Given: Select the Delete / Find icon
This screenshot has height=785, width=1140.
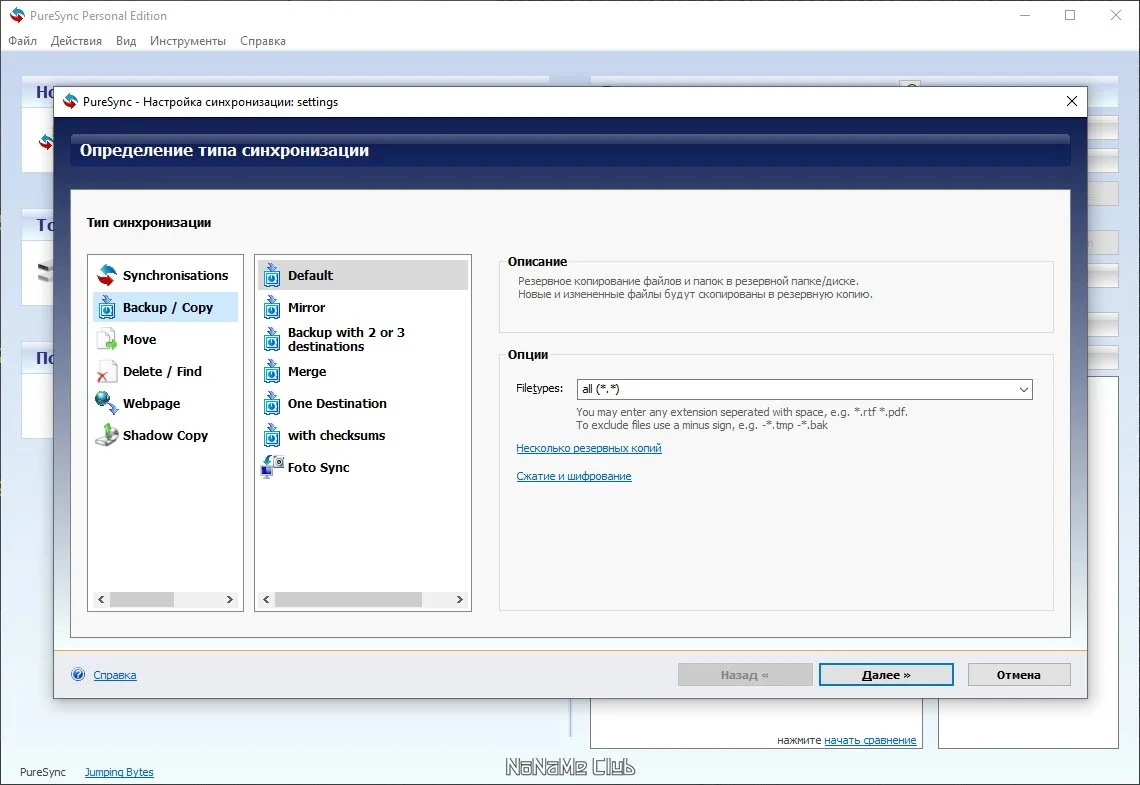Looking at the screenshot, I should [x=107, y=371].
